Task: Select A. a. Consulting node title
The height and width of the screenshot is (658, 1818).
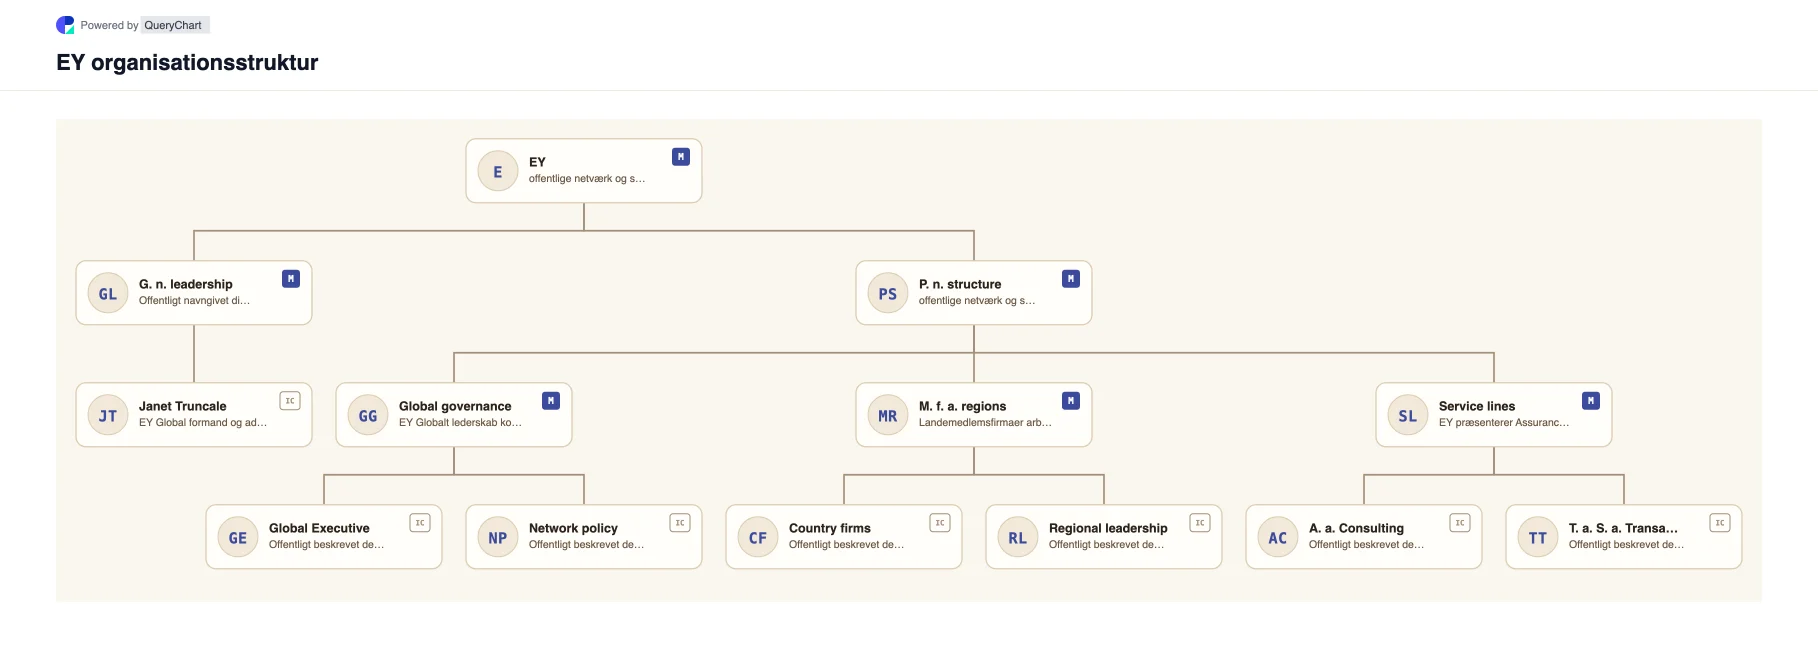Action: (x=1356, y=528)
